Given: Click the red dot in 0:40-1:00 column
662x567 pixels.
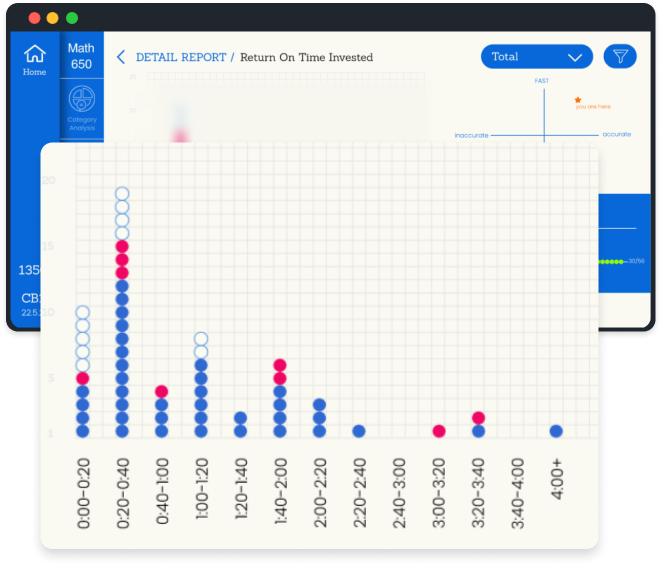Looking at the screenshot, I should tap(162, 391).
